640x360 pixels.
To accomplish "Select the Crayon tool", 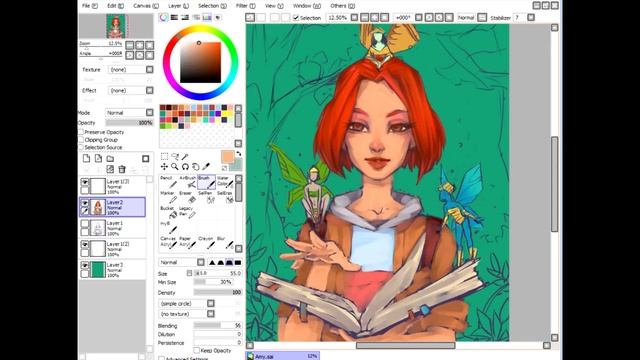I will 206,242.
